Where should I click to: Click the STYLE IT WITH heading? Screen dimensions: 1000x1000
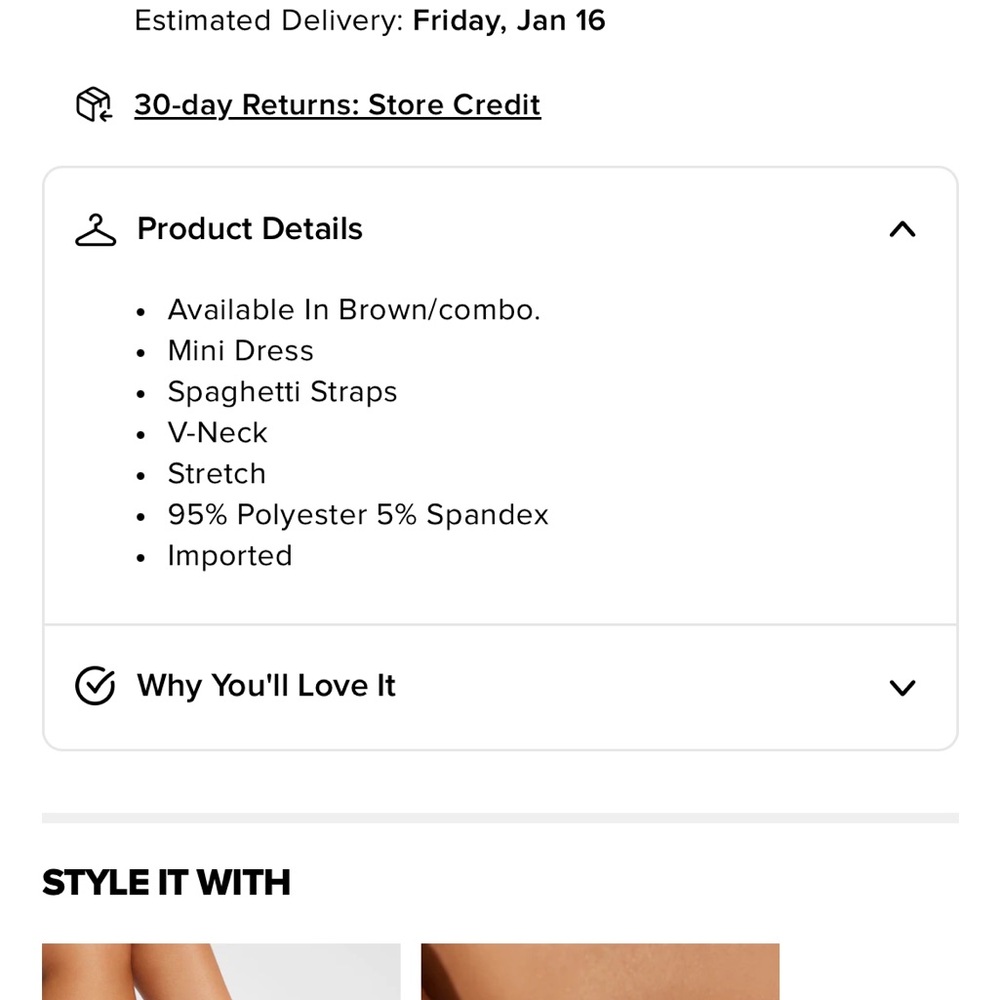pyautogui.click(x=166, y=882)
